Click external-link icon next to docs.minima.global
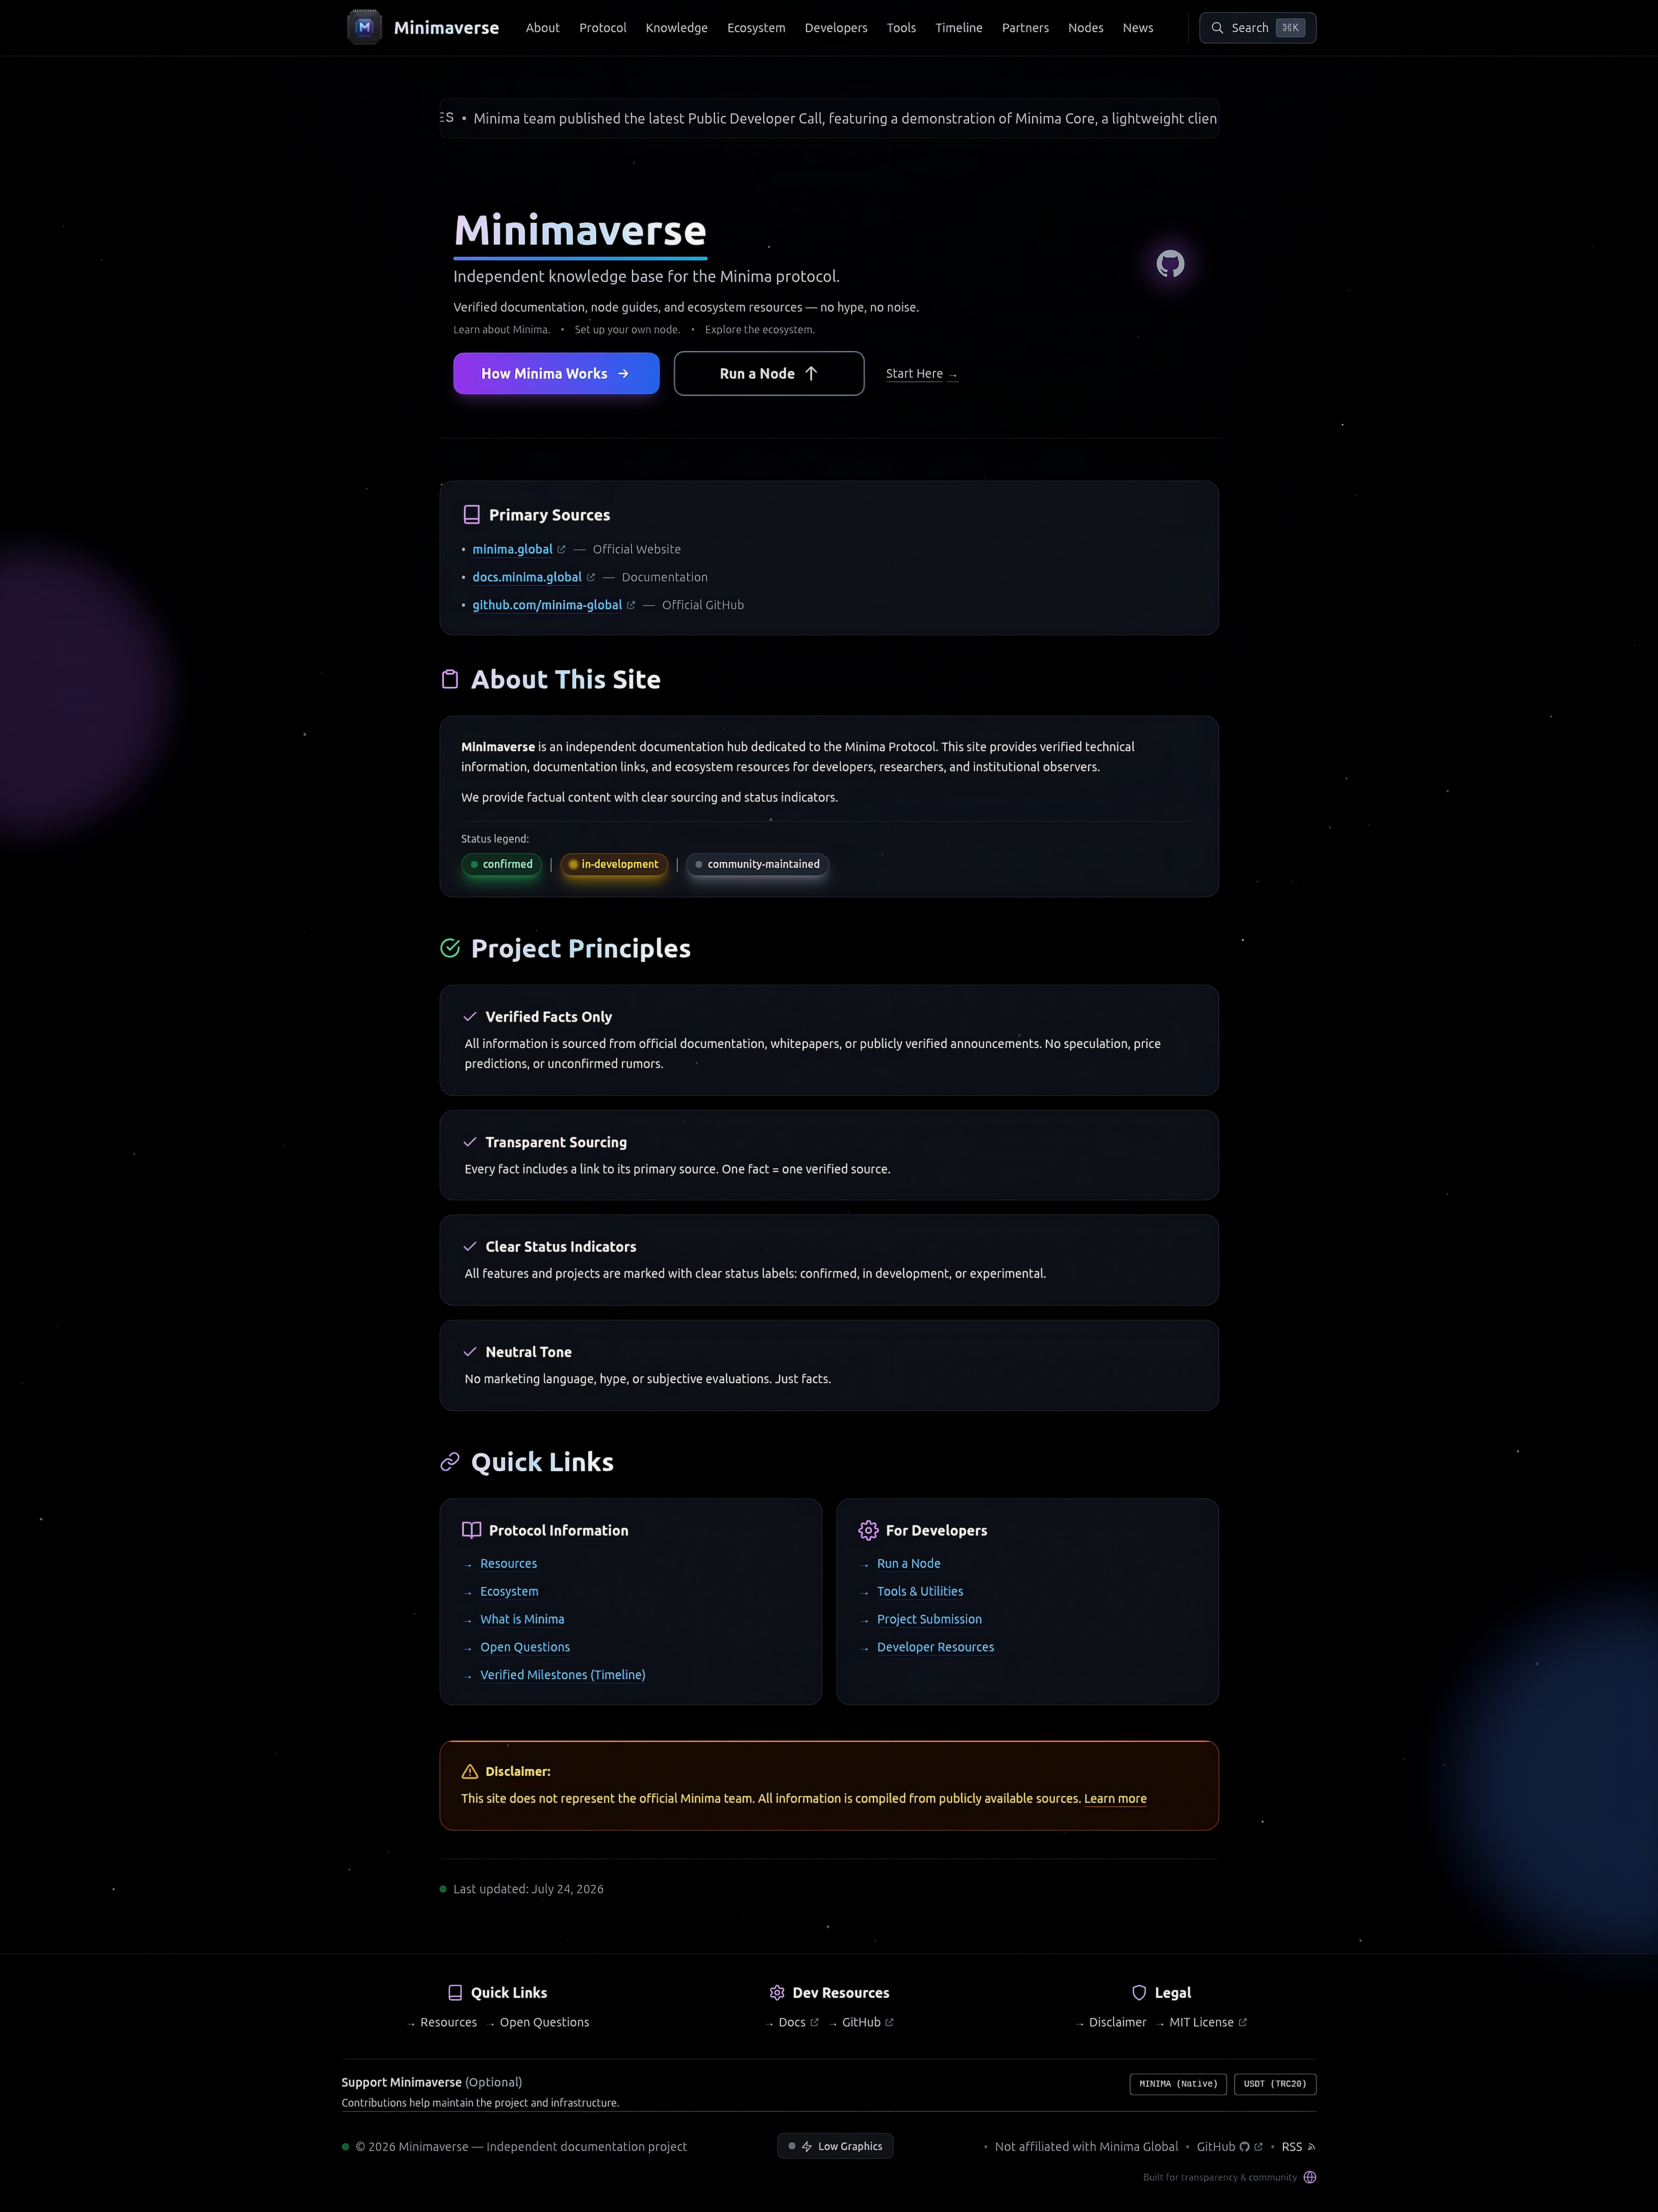 590,577
